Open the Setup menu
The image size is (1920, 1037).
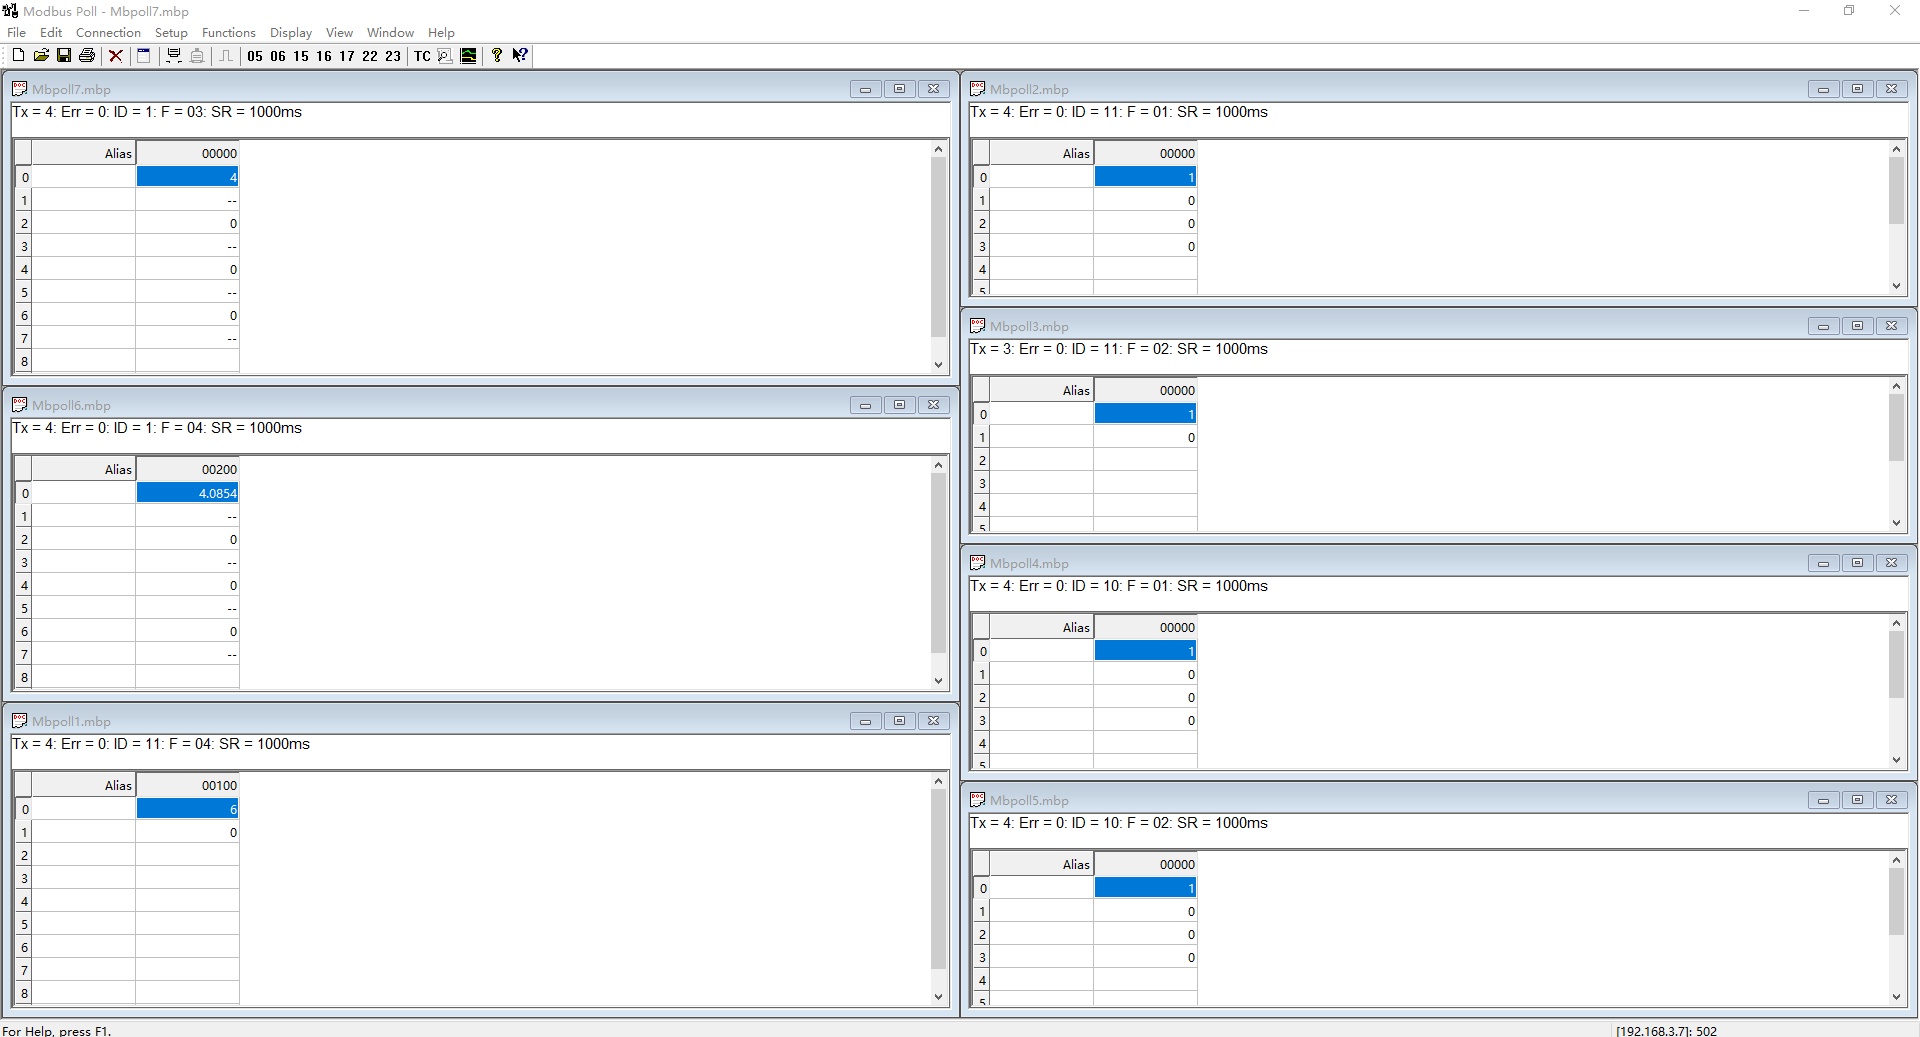171,33
